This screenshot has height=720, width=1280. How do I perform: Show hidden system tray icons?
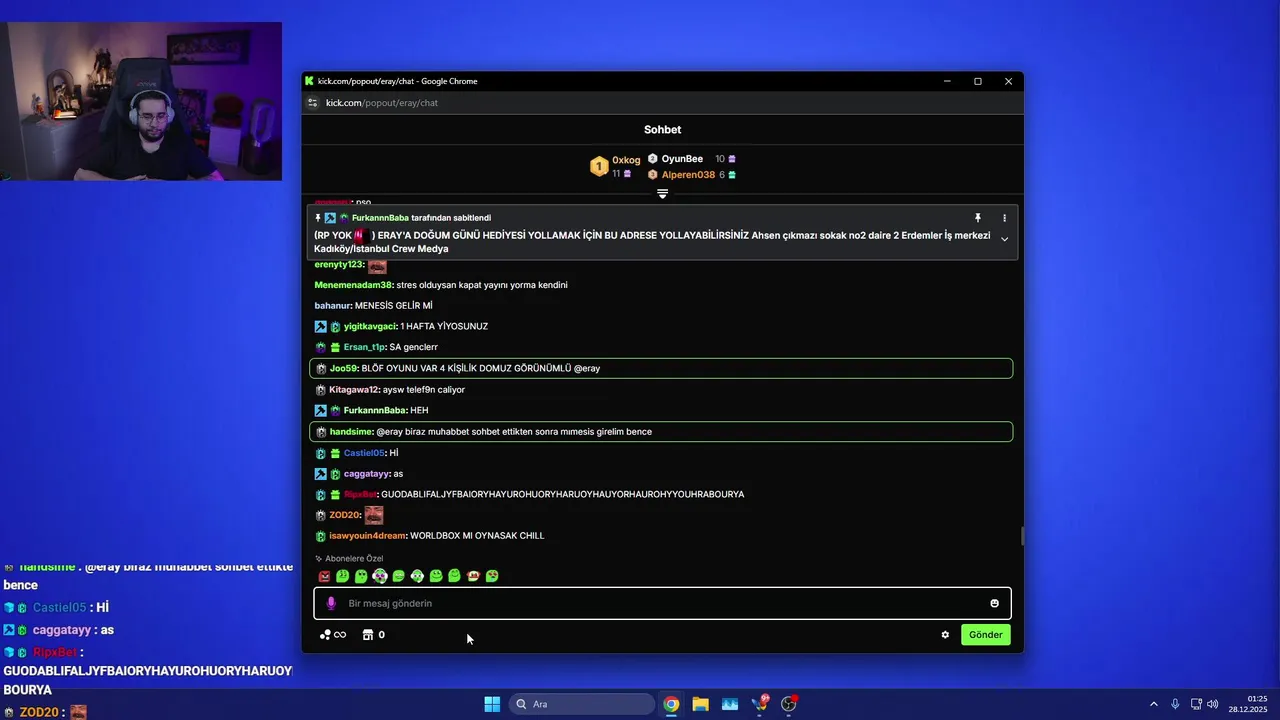pos(1153,704)
